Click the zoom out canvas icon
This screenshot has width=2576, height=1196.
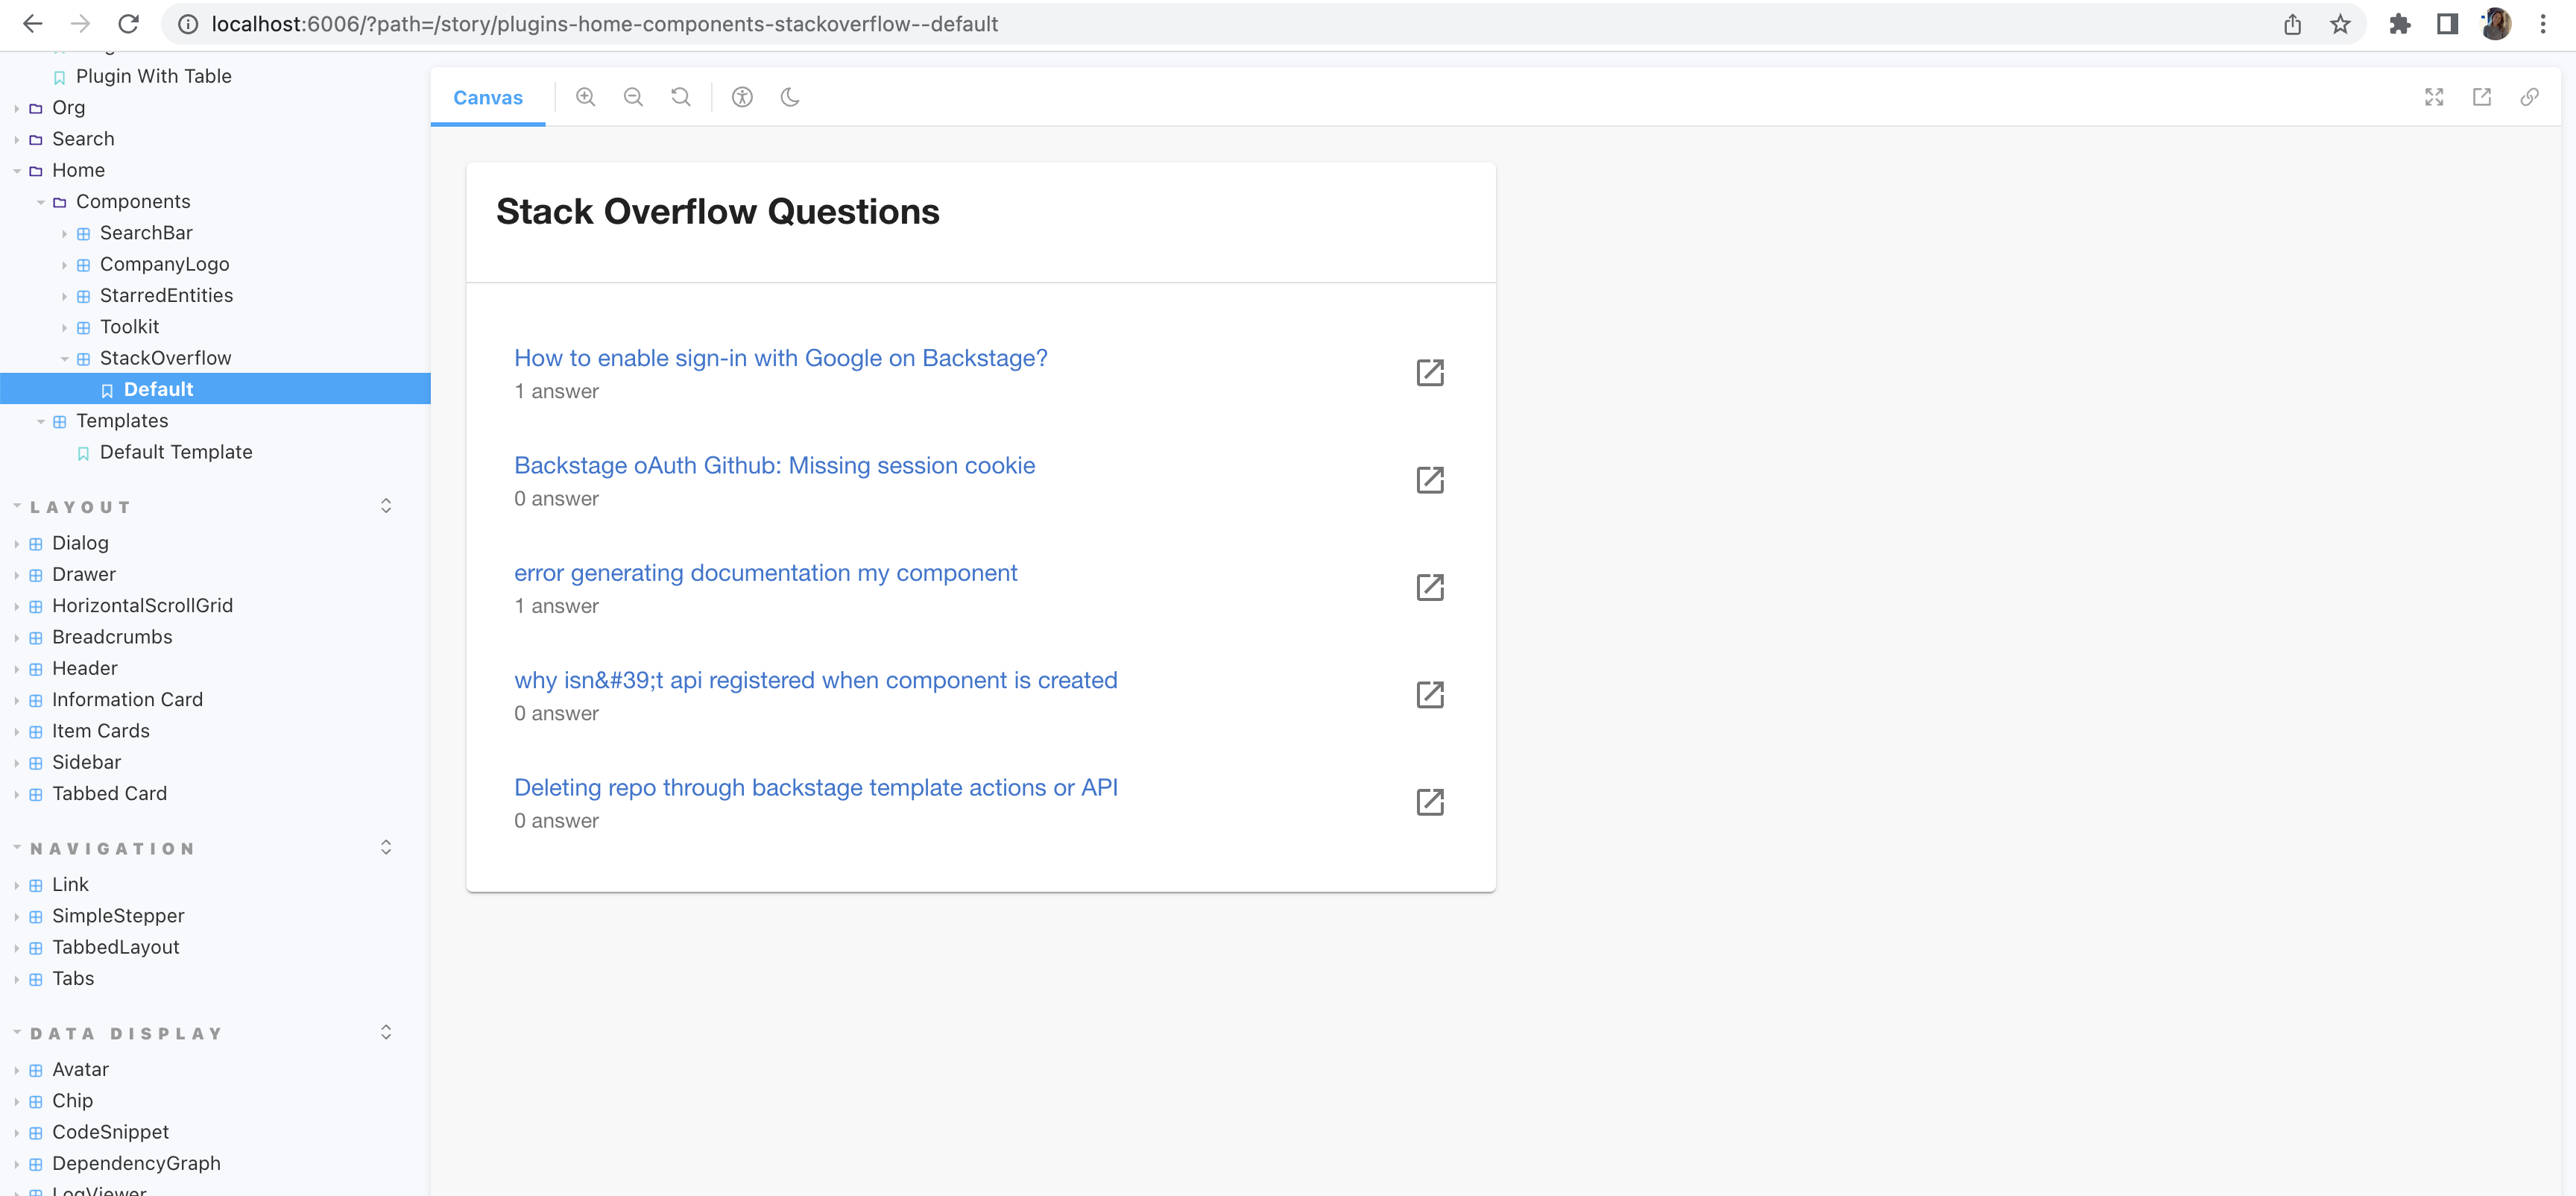tap(633, 97)
